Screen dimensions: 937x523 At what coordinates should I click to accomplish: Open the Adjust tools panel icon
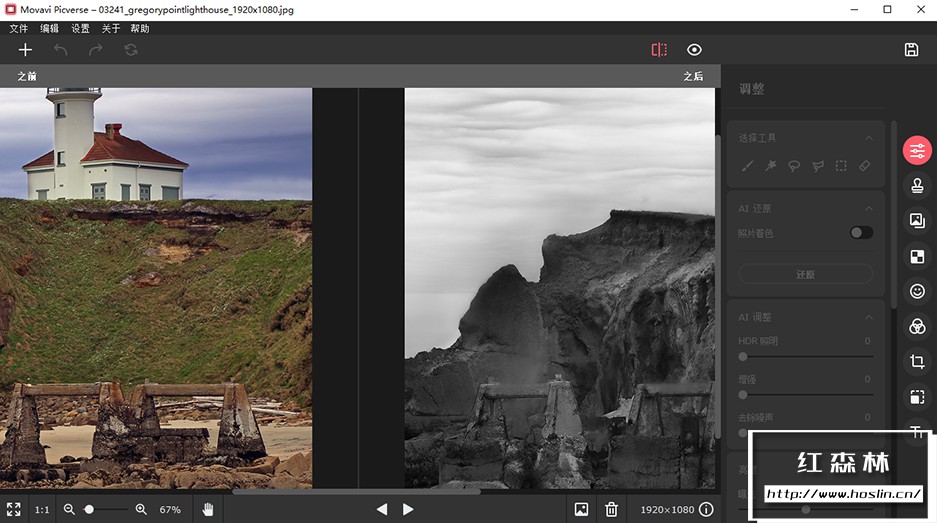point(917,151)
